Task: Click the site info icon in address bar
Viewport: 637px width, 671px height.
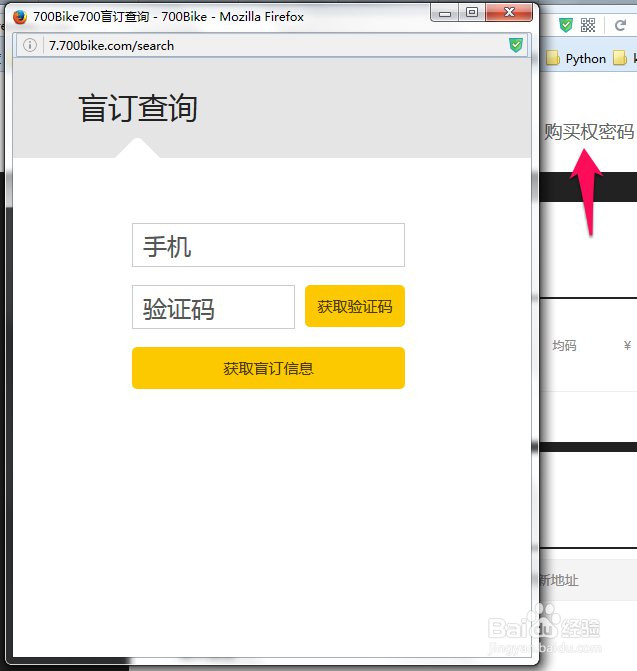Action: (30, 45)
